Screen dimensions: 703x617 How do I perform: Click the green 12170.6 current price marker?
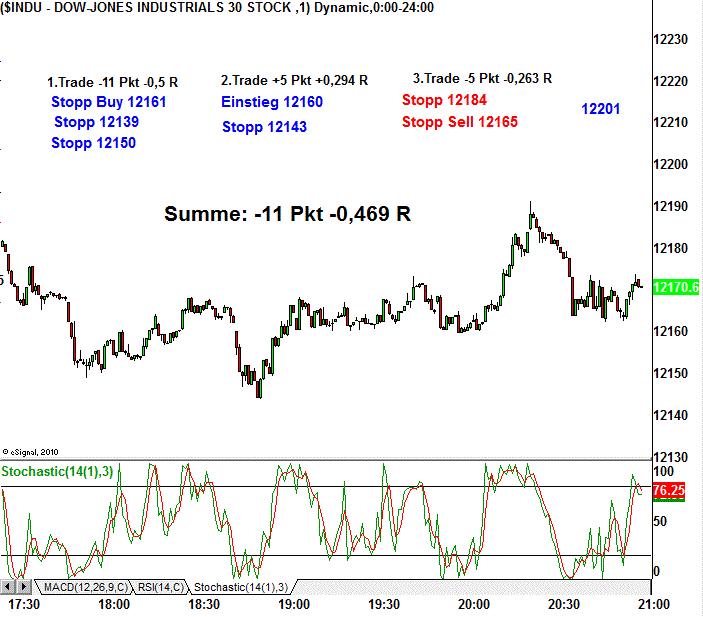pyautogui.click(x=676, y=287)
